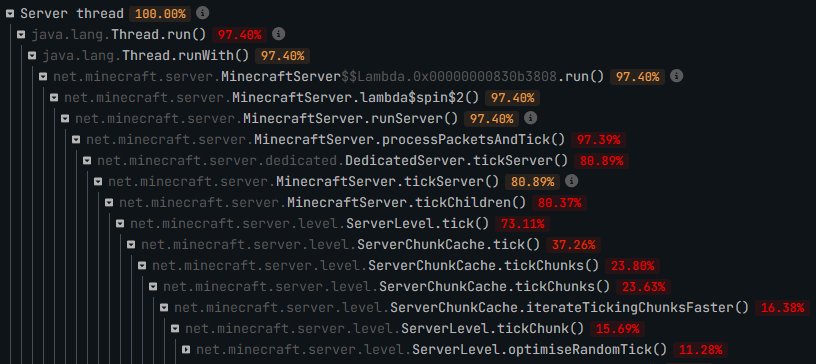Select the ServerLevel.tickChunk() method text
Viewport: 816px width, 364px height.
pos(385,329)
